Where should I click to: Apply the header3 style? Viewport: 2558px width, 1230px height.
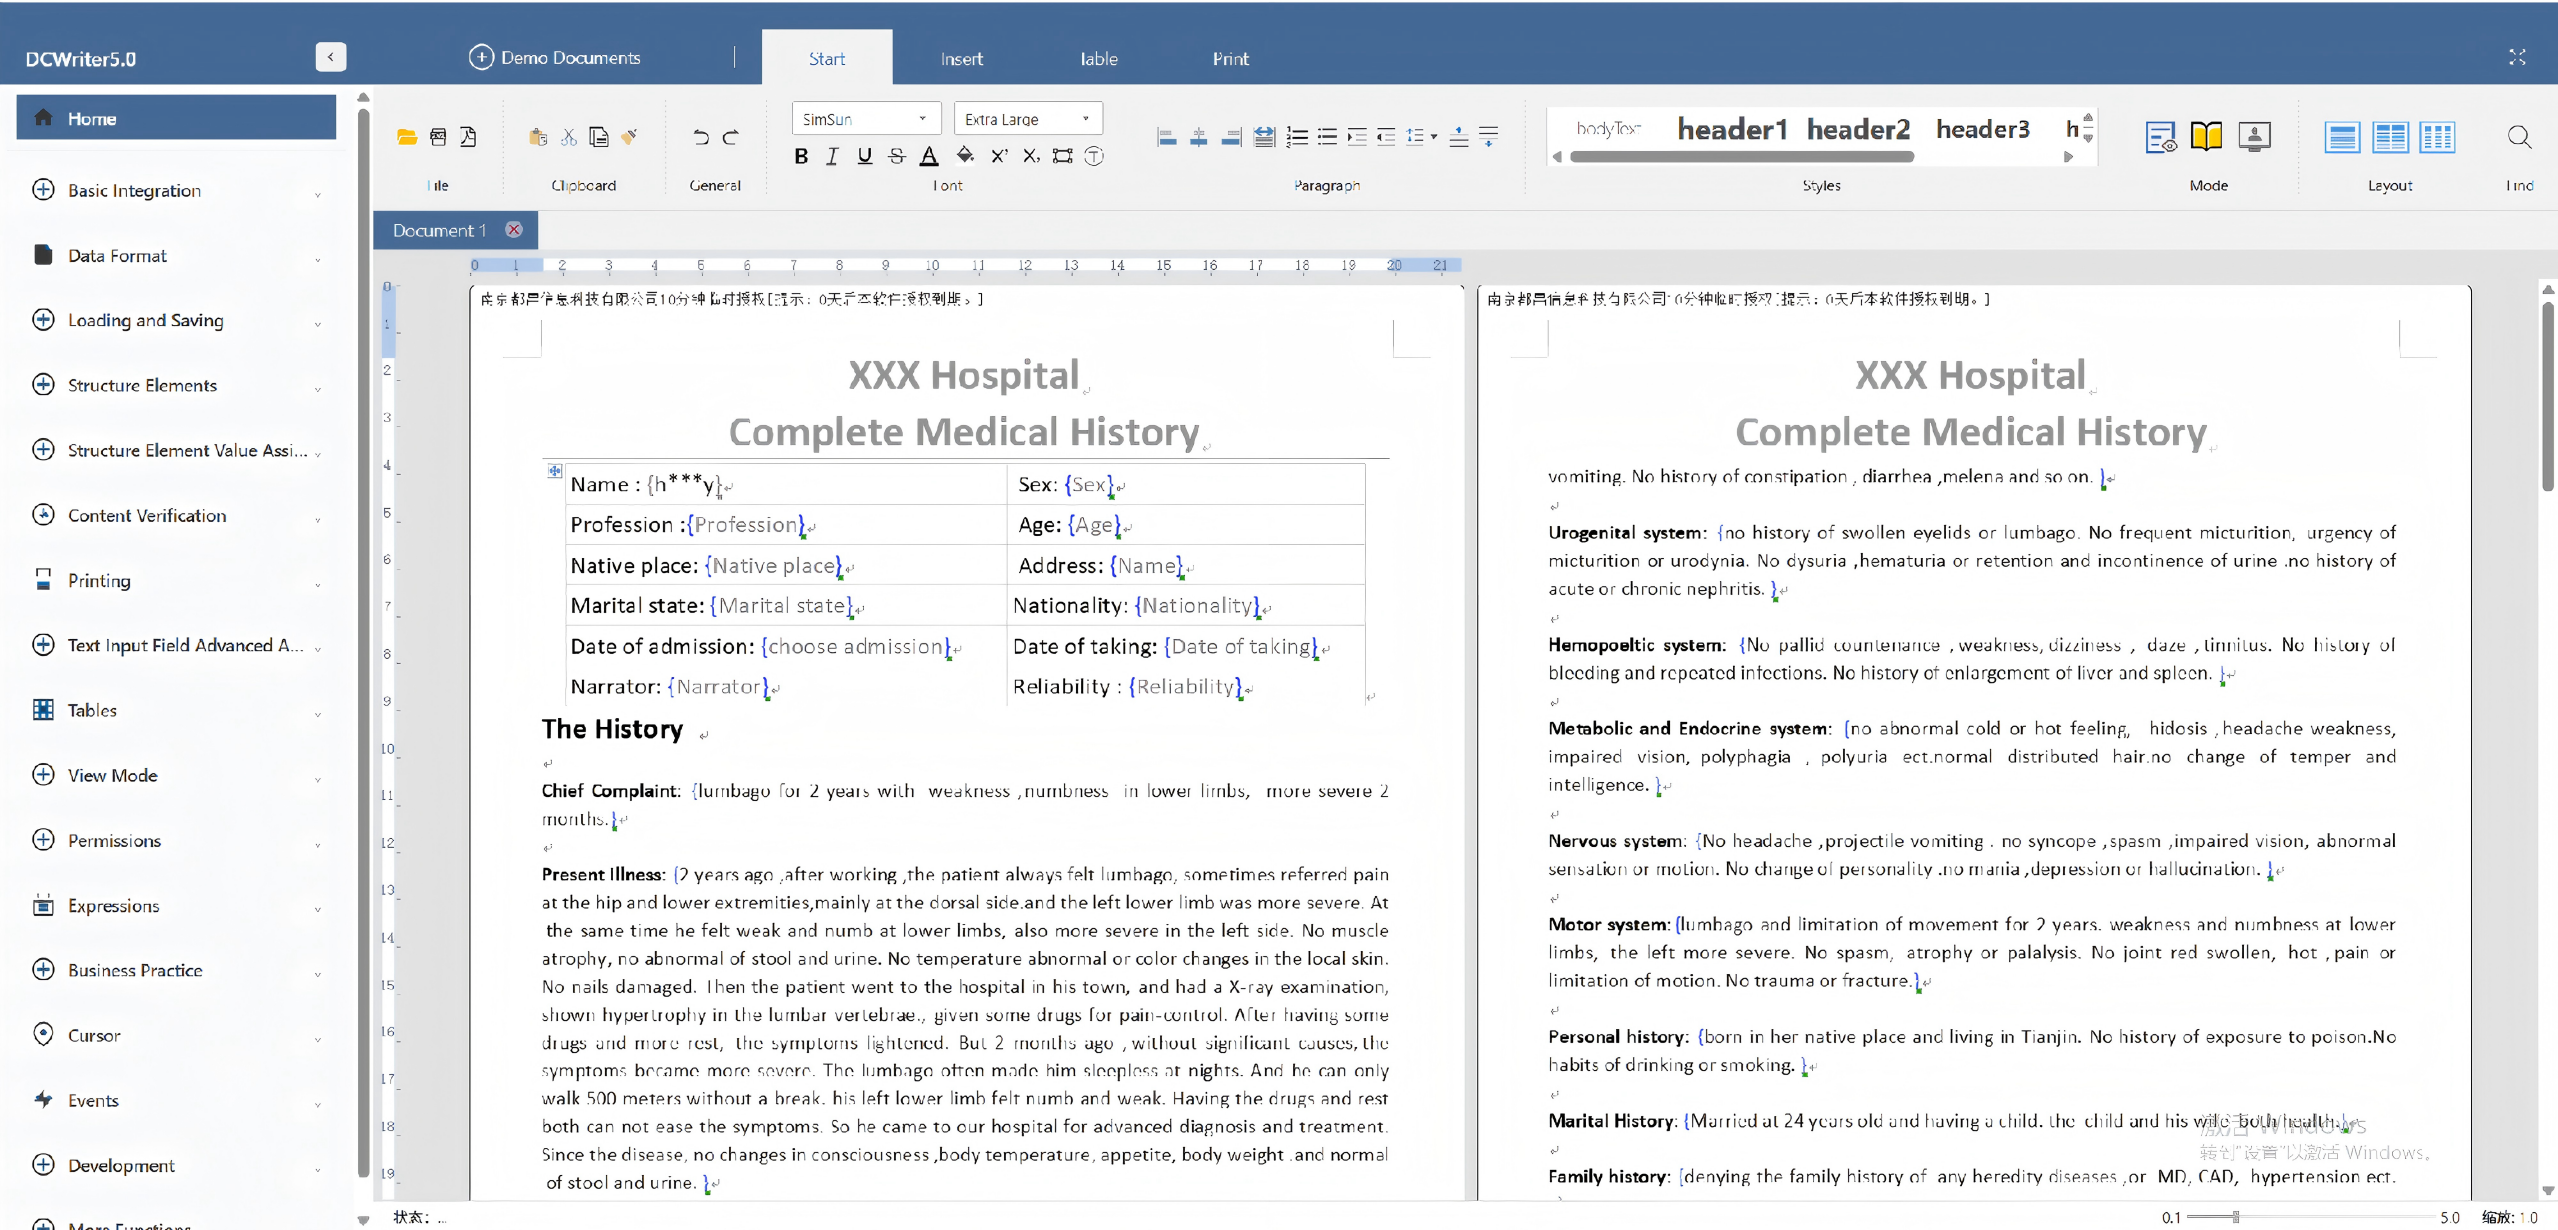[1983, 129]
